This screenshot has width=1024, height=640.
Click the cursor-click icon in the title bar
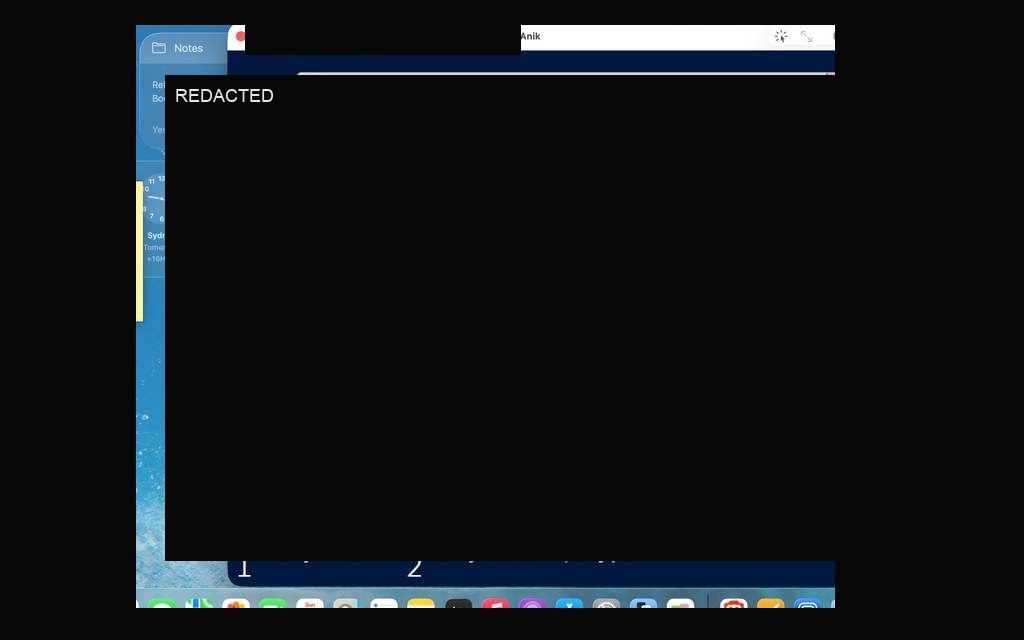(x=780, y=37)
